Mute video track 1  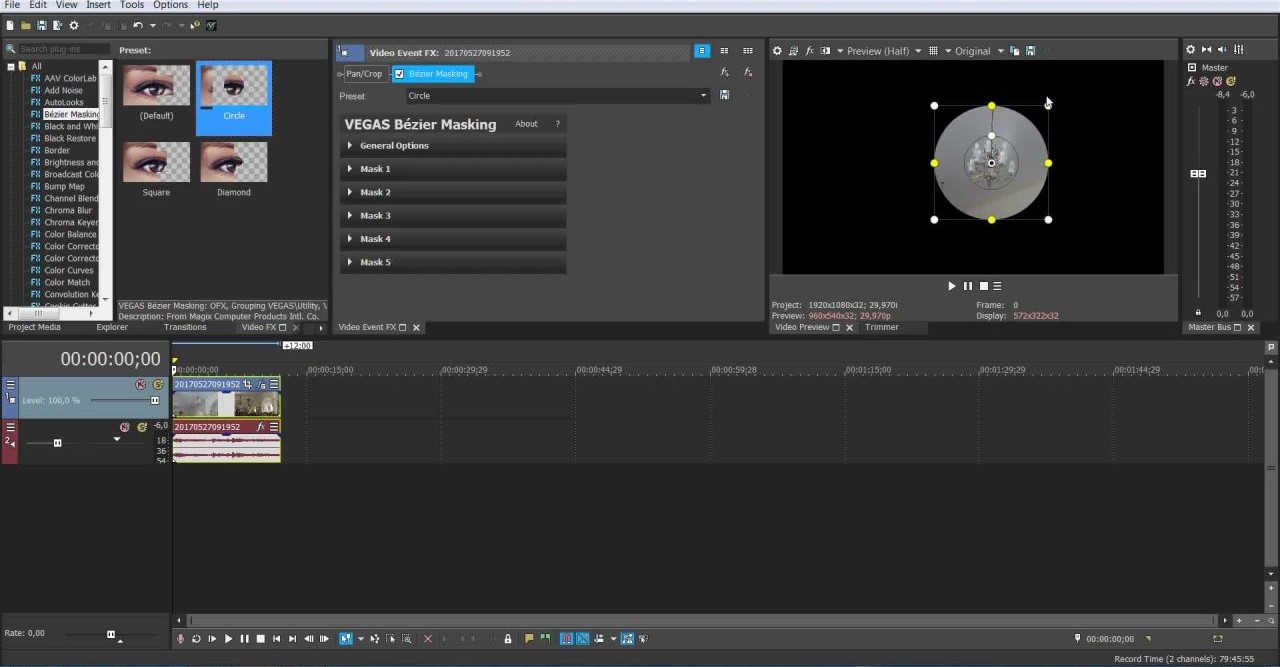140,384
